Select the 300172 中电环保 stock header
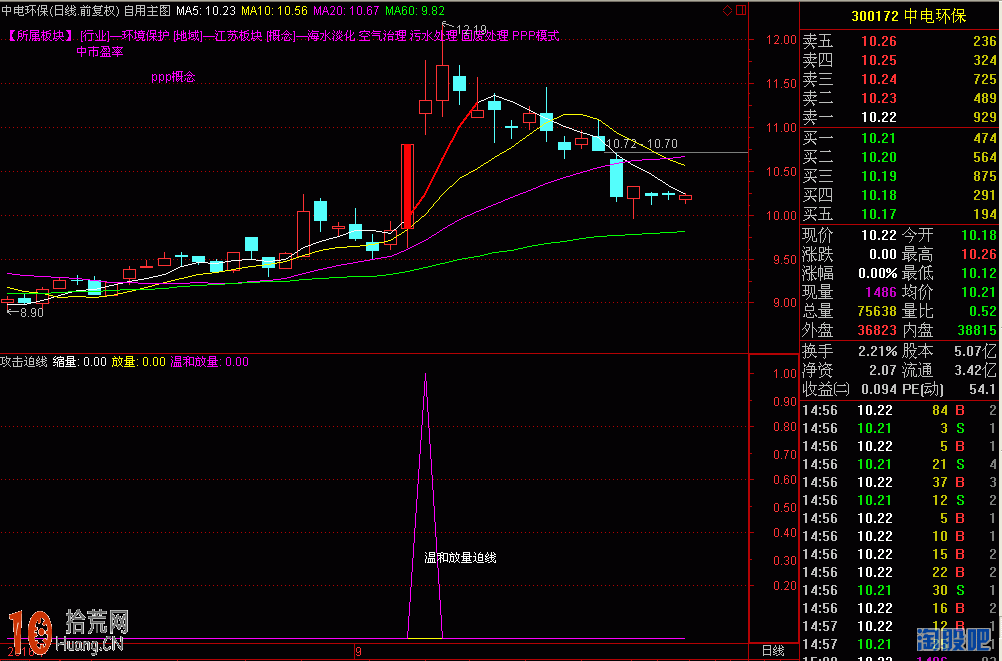This screenshot has width=1002, height=661. coord(900,16)
